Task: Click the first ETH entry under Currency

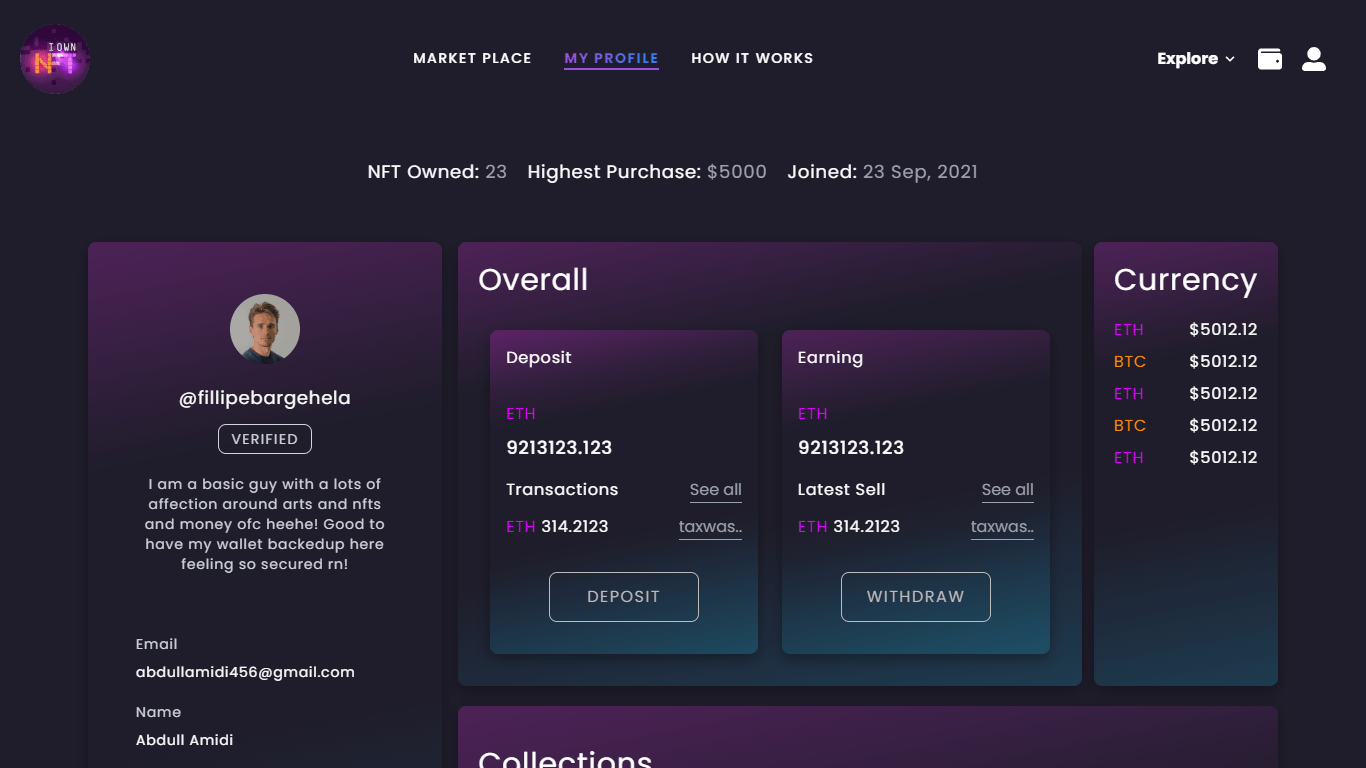Action: (x=1127, y=329)
